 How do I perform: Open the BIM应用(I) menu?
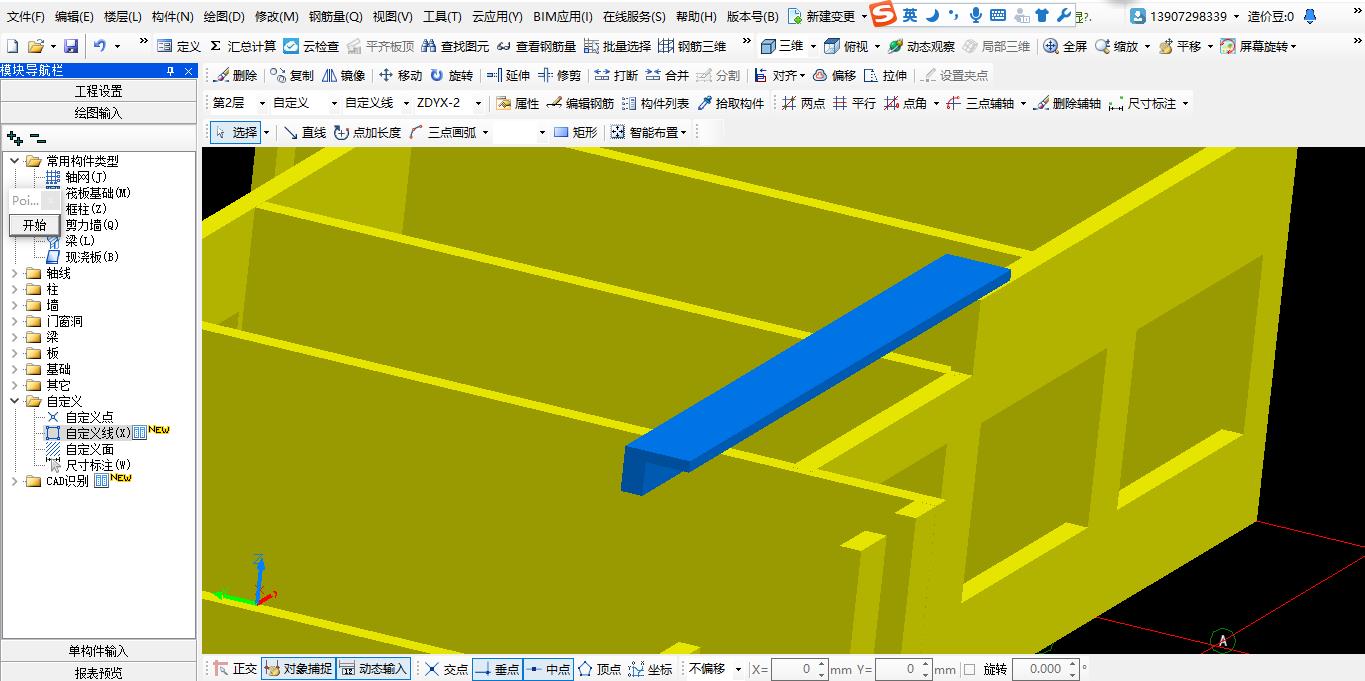coord(563,17)
